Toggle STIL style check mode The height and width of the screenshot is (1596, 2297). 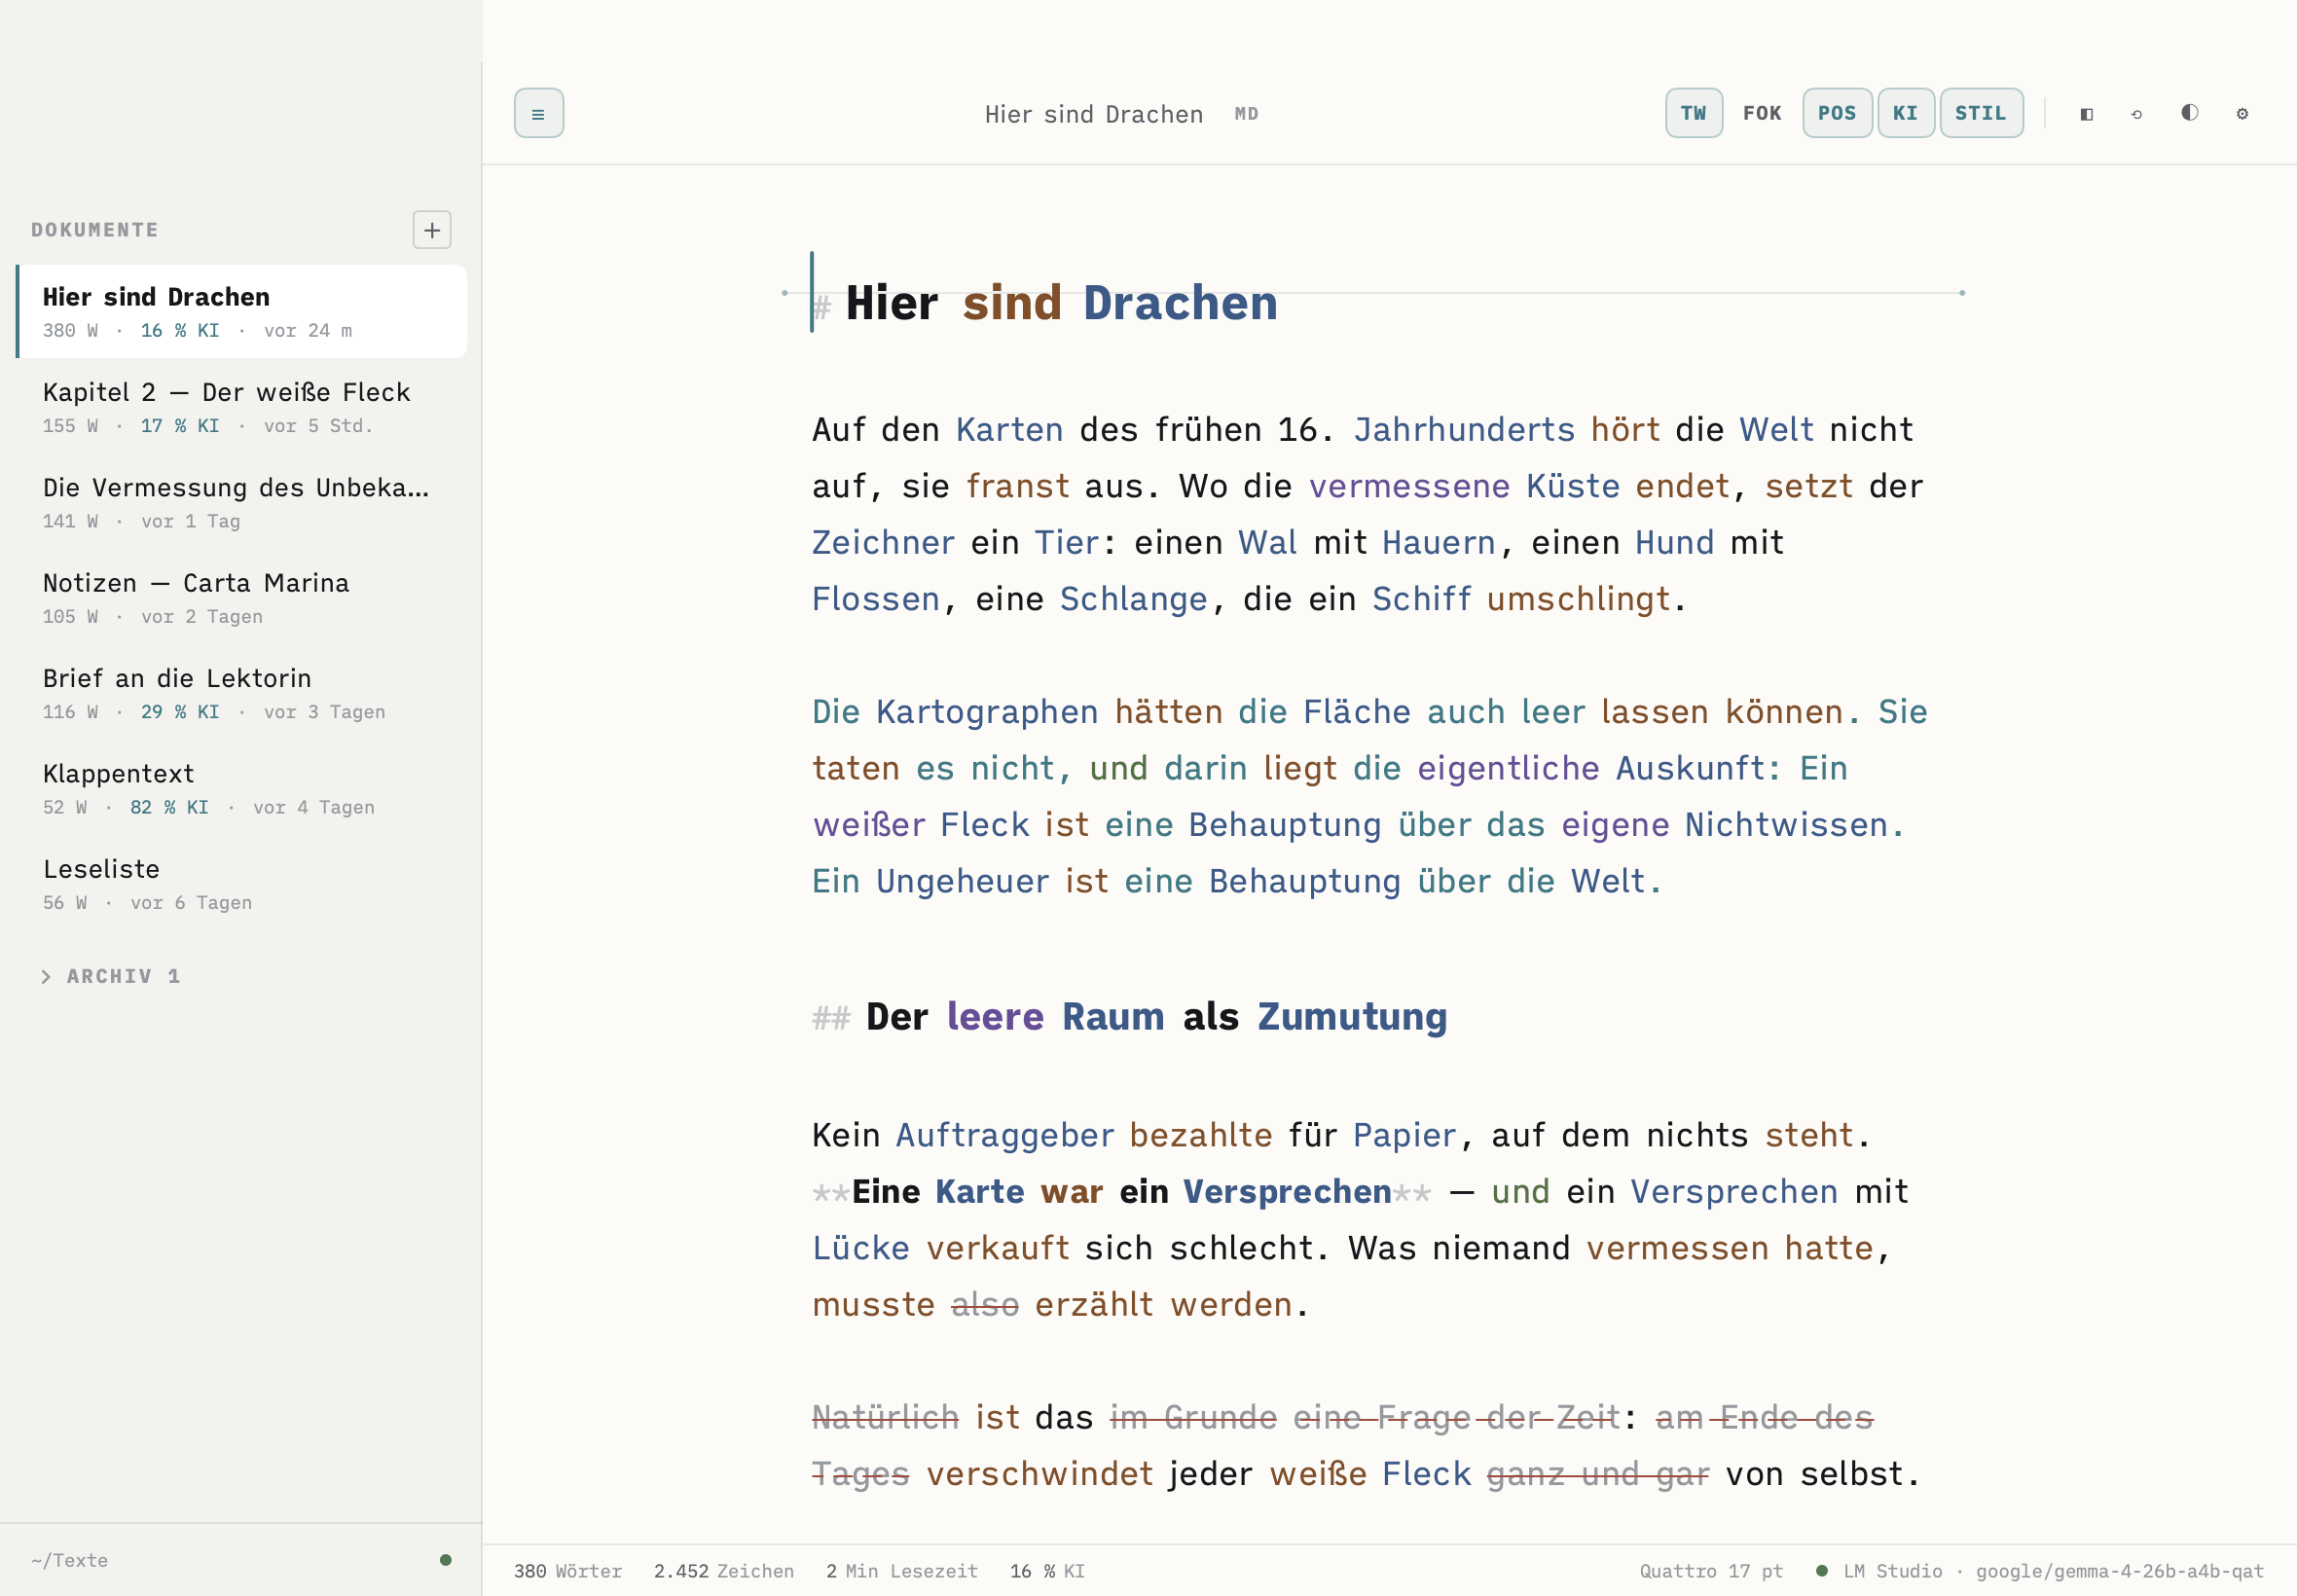click(x=1981, y=113)
